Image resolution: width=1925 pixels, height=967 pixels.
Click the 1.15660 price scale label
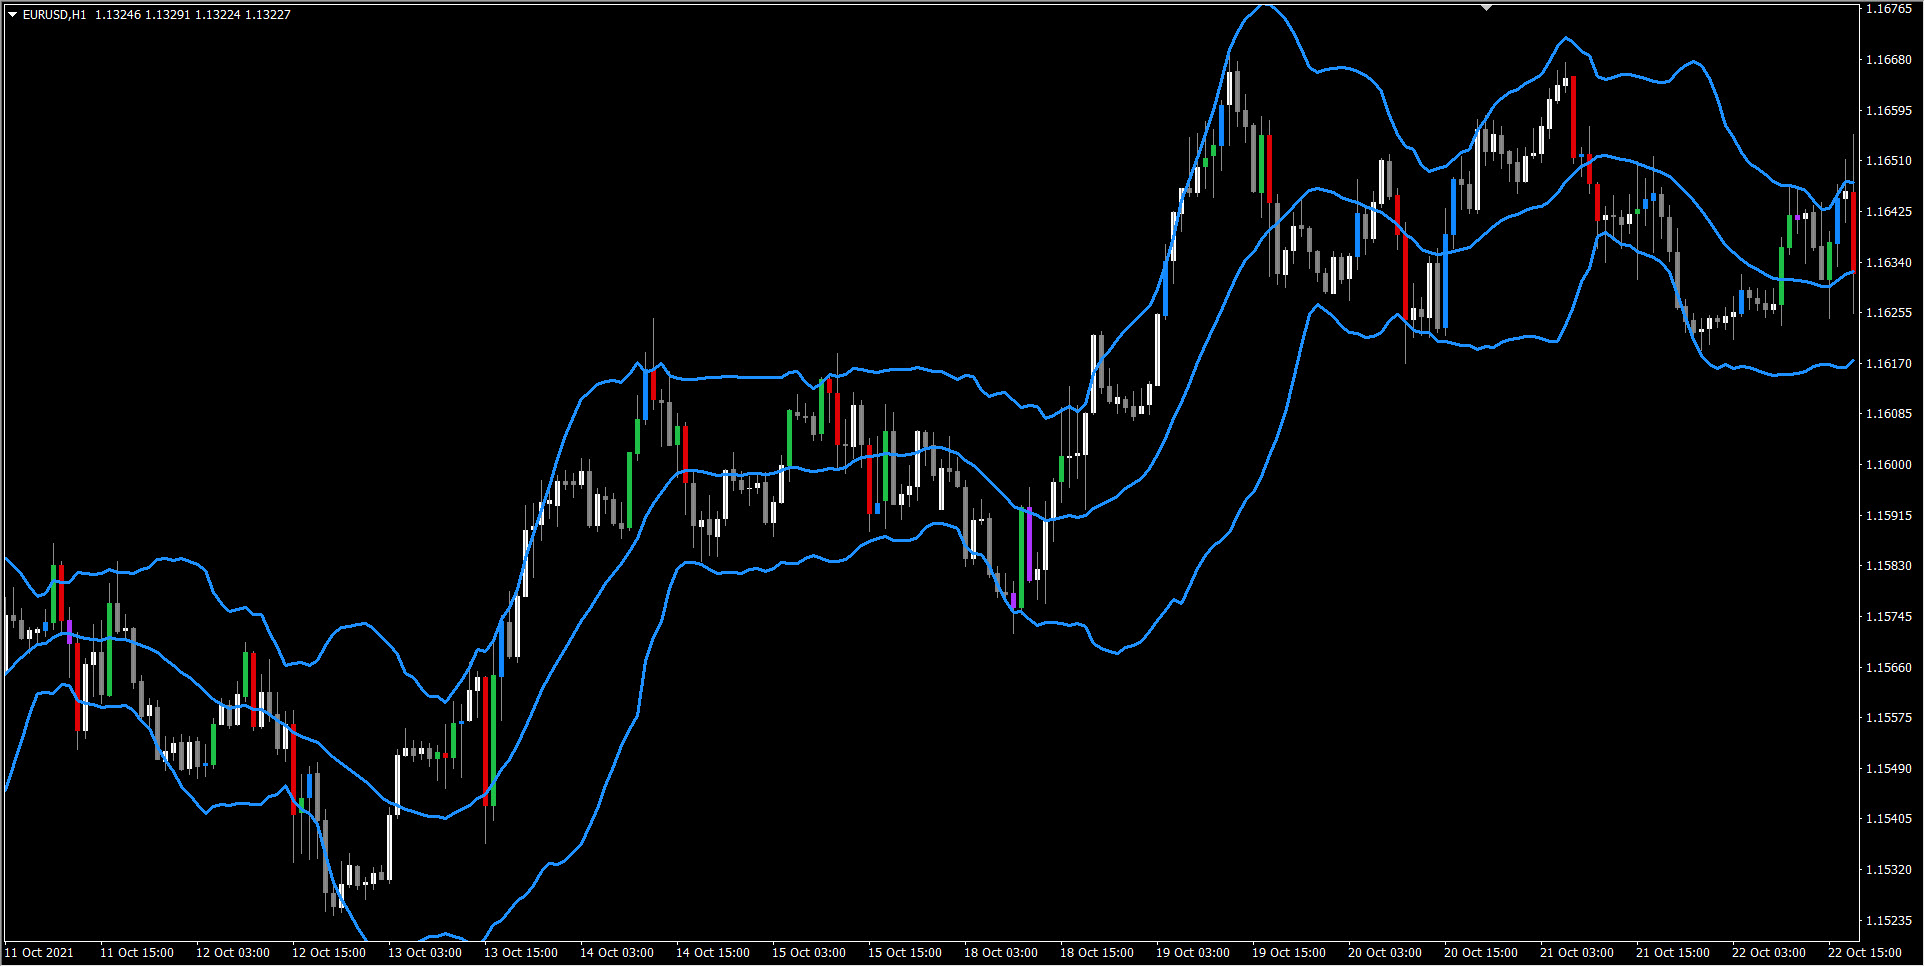tap(1888, 668)
